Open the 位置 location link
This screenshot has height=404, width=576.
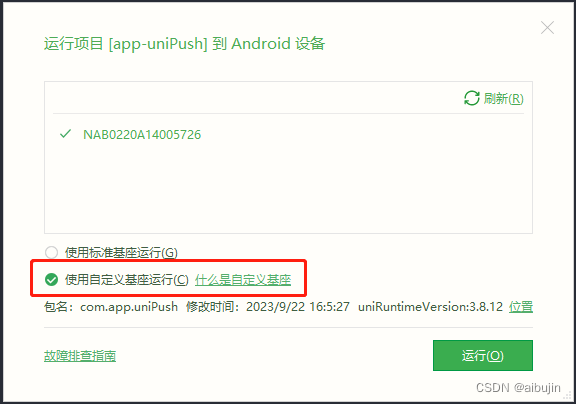click(x=521, y=307)
